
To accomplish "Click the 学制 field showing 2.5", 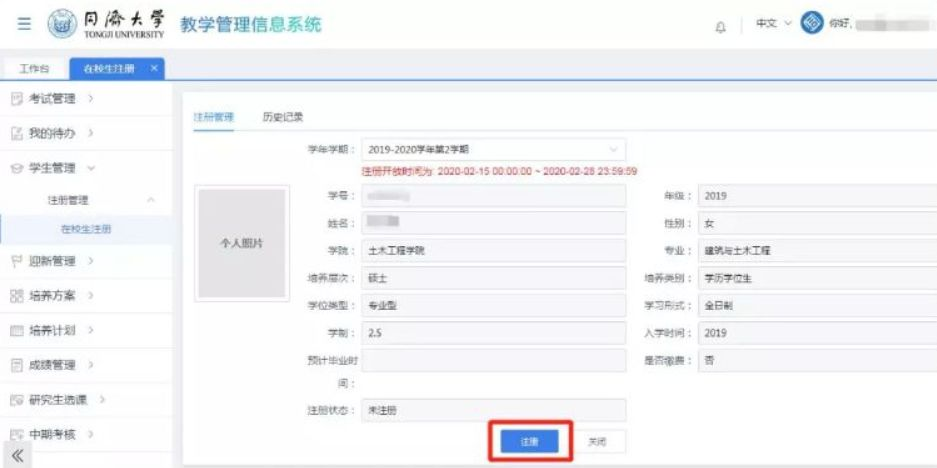I will 494,334.
